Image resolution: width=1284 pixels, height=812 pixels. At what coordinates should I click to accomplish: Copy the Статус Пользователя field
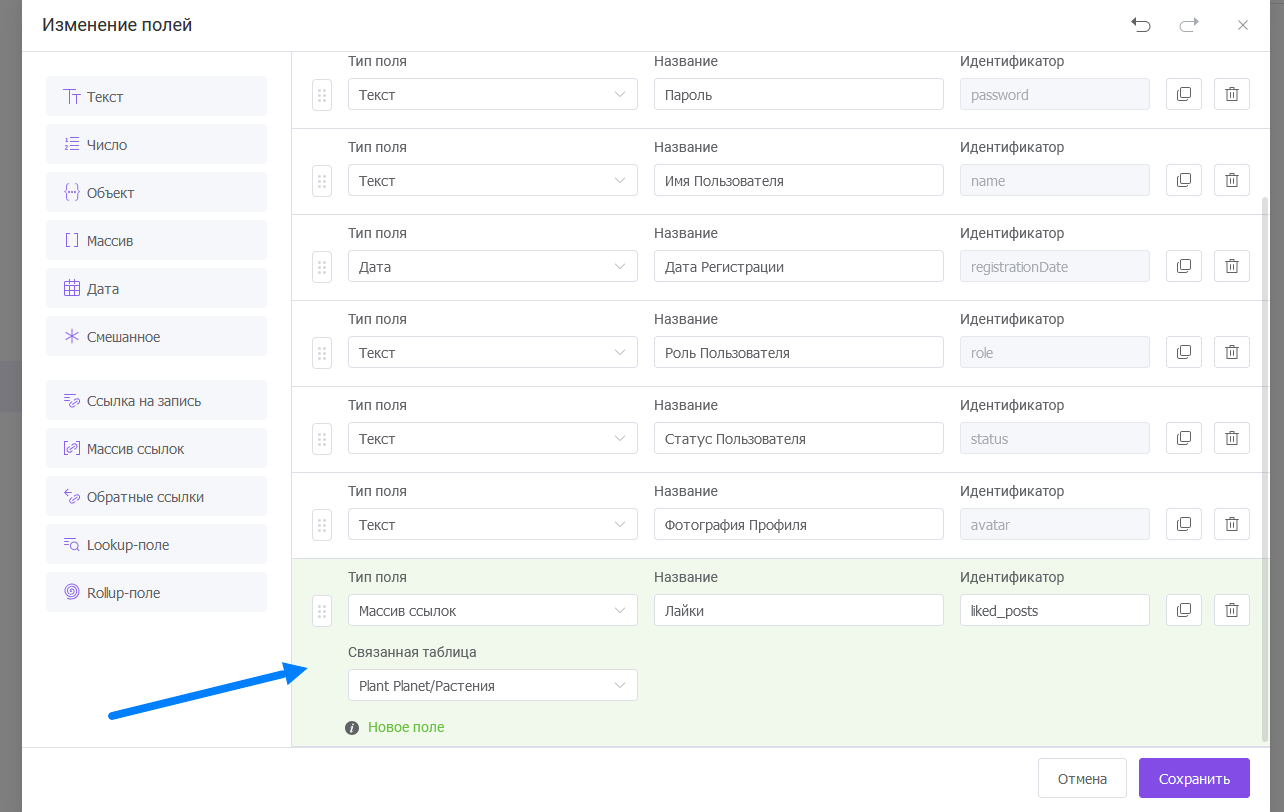(x=1184, y=438)
